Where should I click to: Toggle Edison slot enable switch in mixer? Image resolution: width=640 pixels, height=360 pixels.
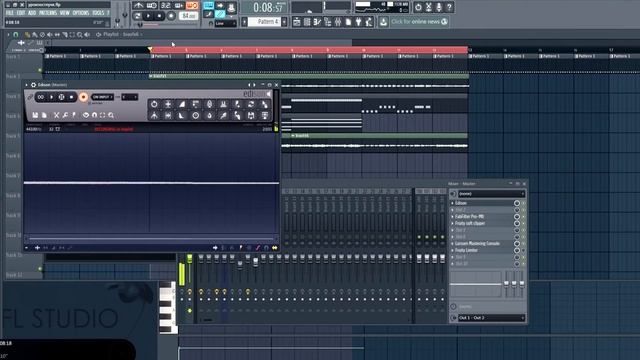(x=524, y=203)
